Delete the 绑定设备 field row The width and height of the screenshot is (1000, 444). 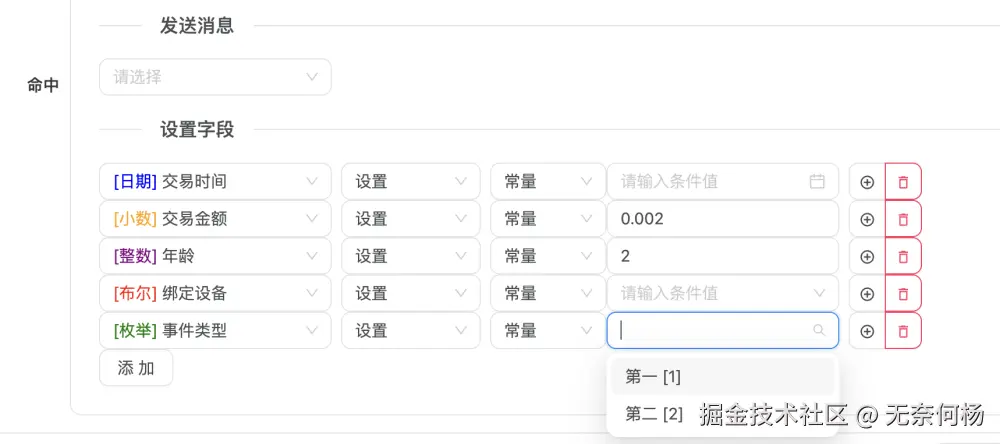click(x=903, y=293)
